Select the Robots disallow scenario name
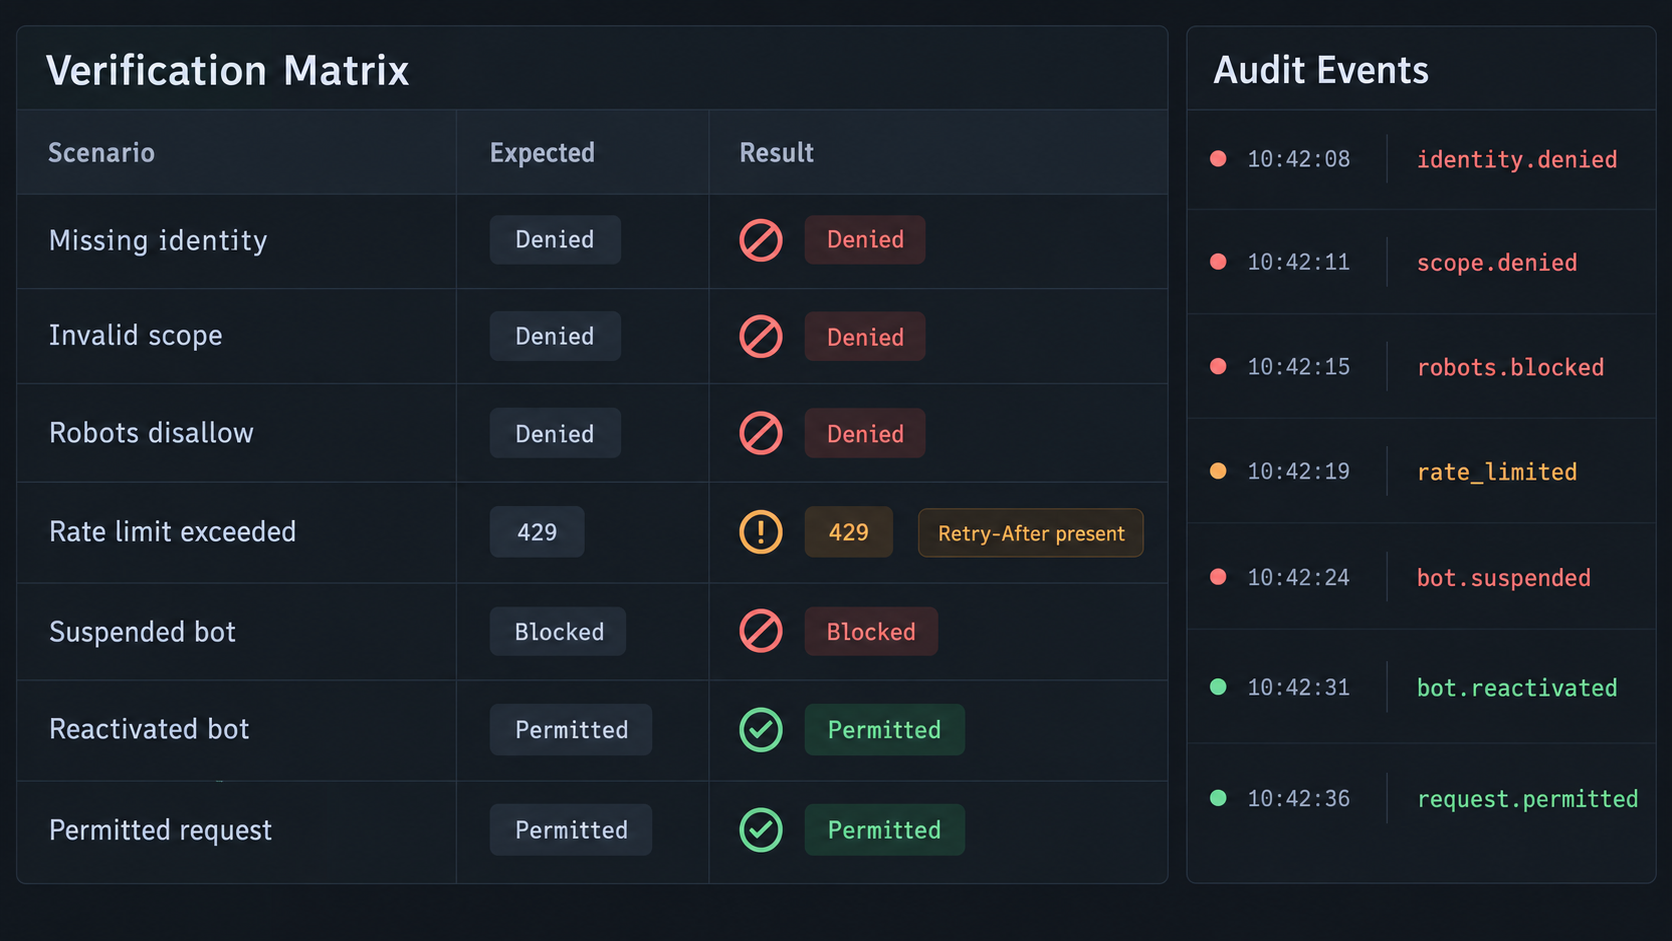 pyautogui.click(x=151, y=433)
